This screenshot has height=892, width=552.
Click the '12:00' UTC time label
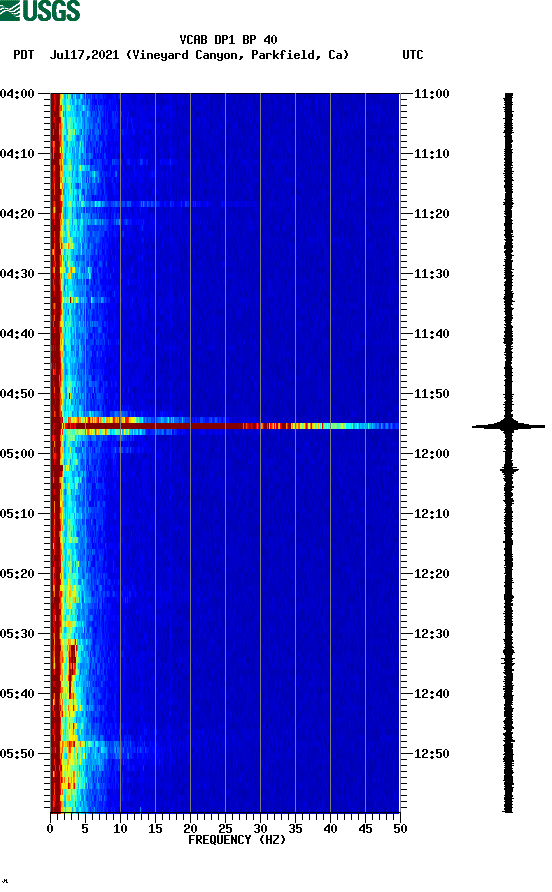(x=432, y=454)
